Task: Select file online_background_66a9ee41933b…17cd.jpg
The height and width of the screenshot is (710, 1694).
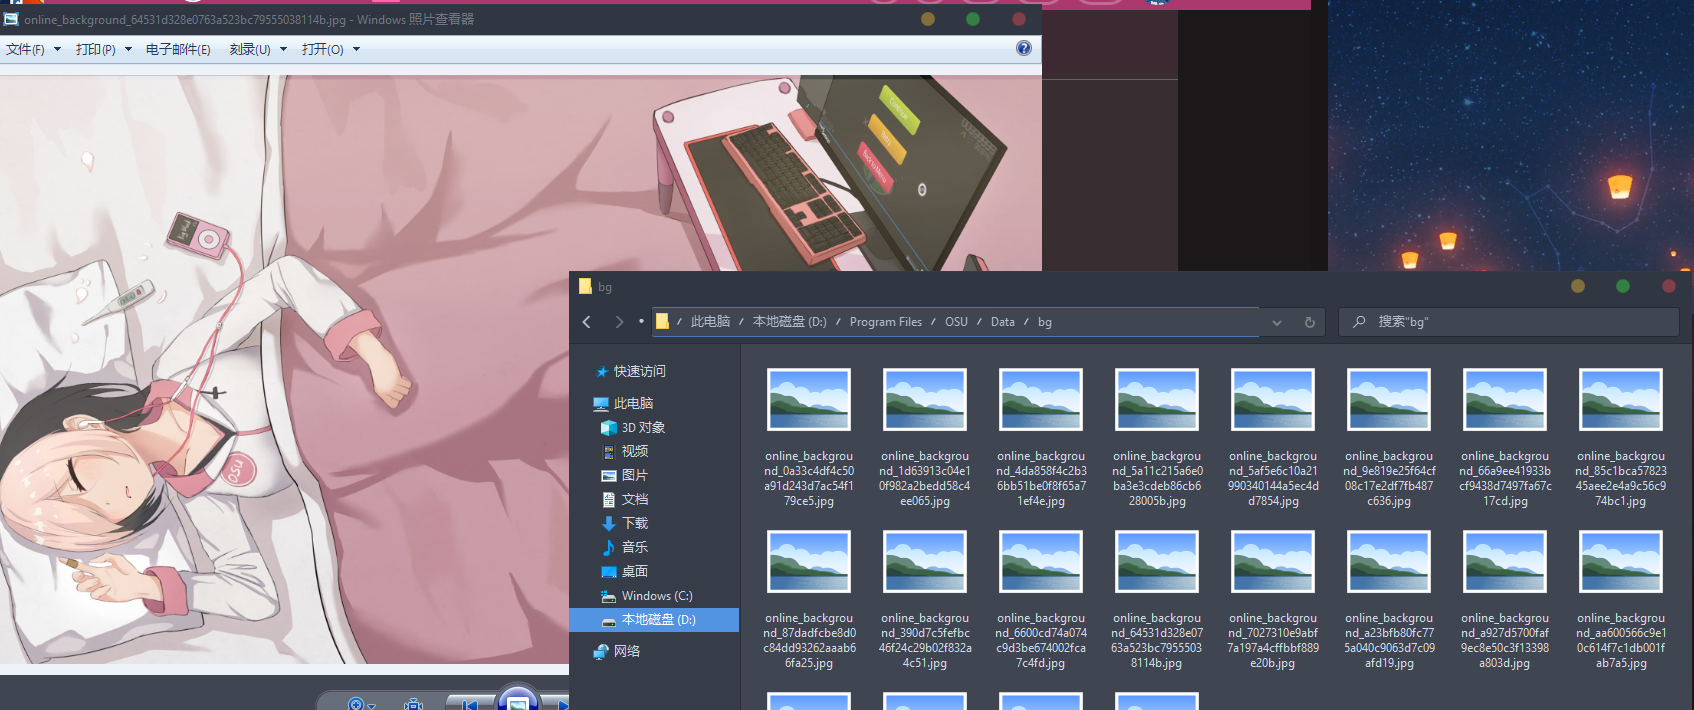Action: coord(1505,438)
